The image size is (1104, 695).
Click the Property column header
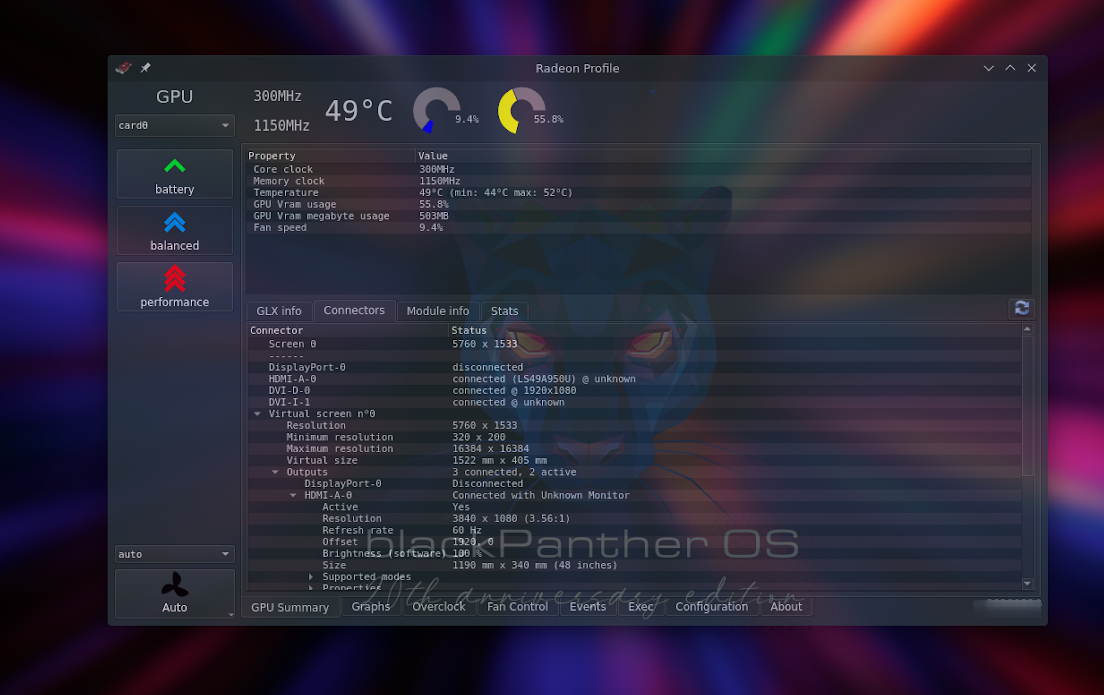tap(330, 156)
